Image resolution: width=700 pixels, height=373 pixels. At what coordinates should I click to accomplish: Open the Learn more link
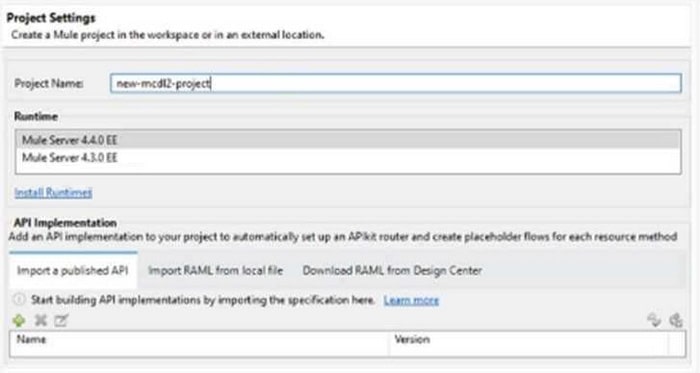click(411, 300)
